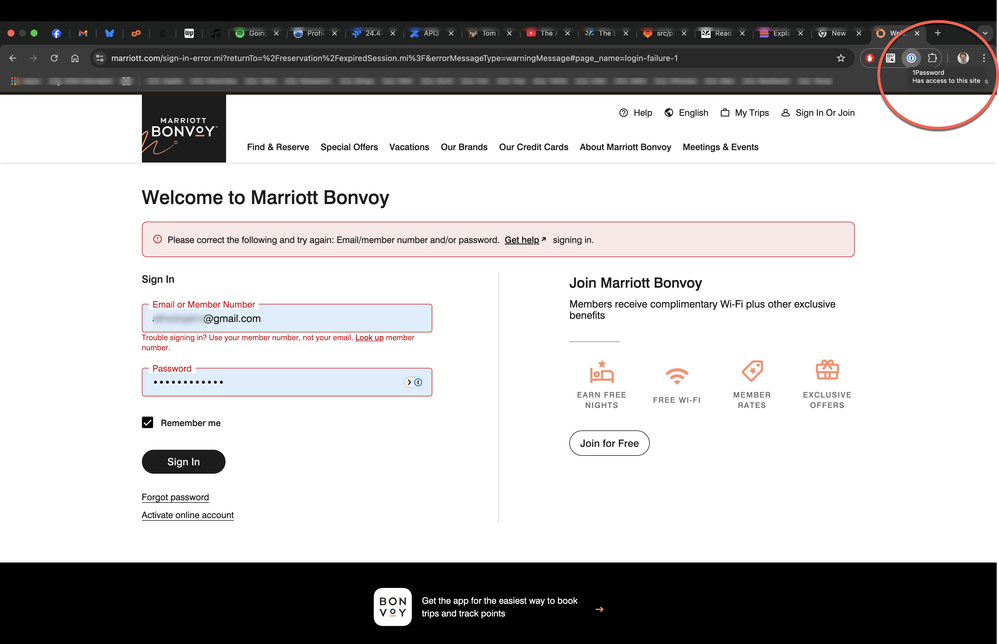Open the pinned Facebook tab
Image resolution: width=999 pixels, height=644 pixels.
tap(56, 33)
